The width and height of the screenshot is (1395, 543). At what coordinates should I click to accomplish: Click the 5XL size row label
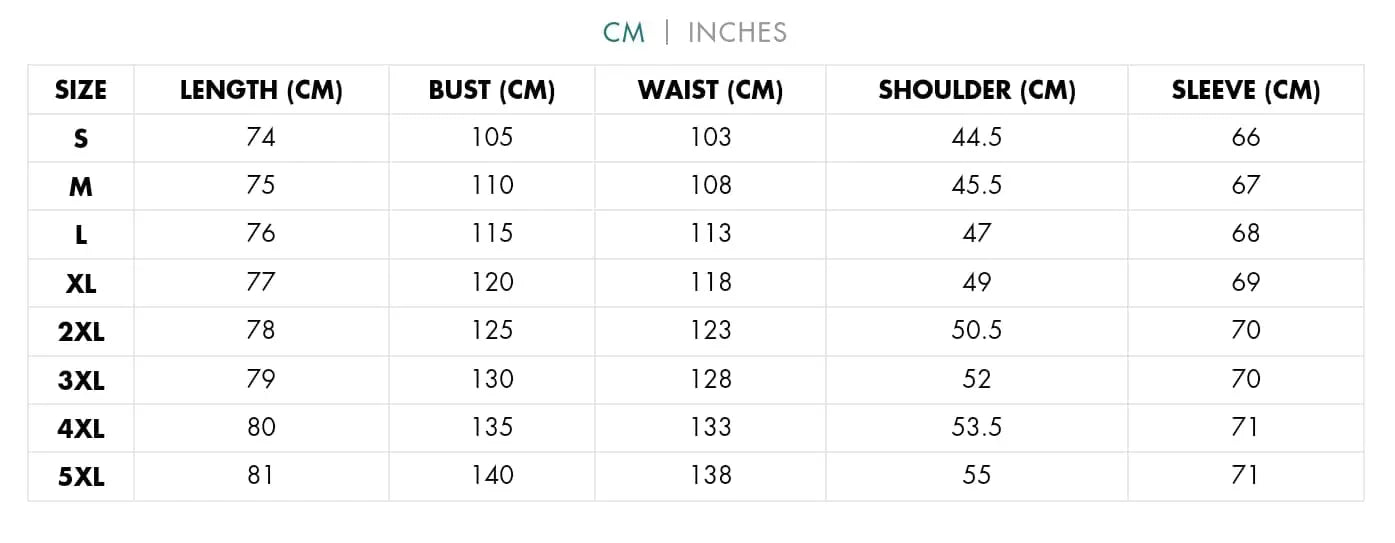point(81,477)
